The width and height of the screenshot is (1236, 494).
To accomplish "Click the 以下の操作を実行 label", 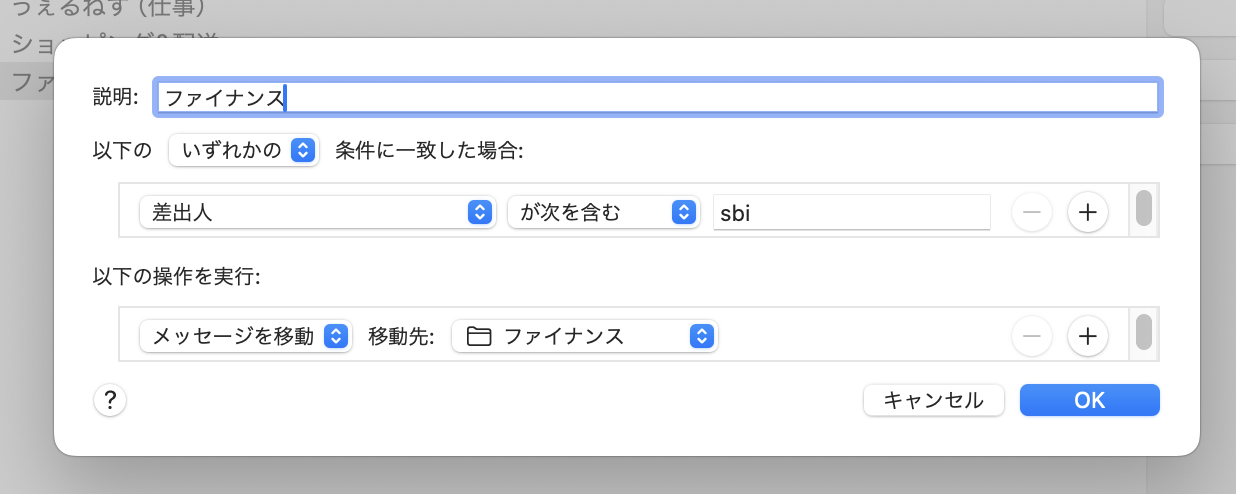I will [176, 277].
